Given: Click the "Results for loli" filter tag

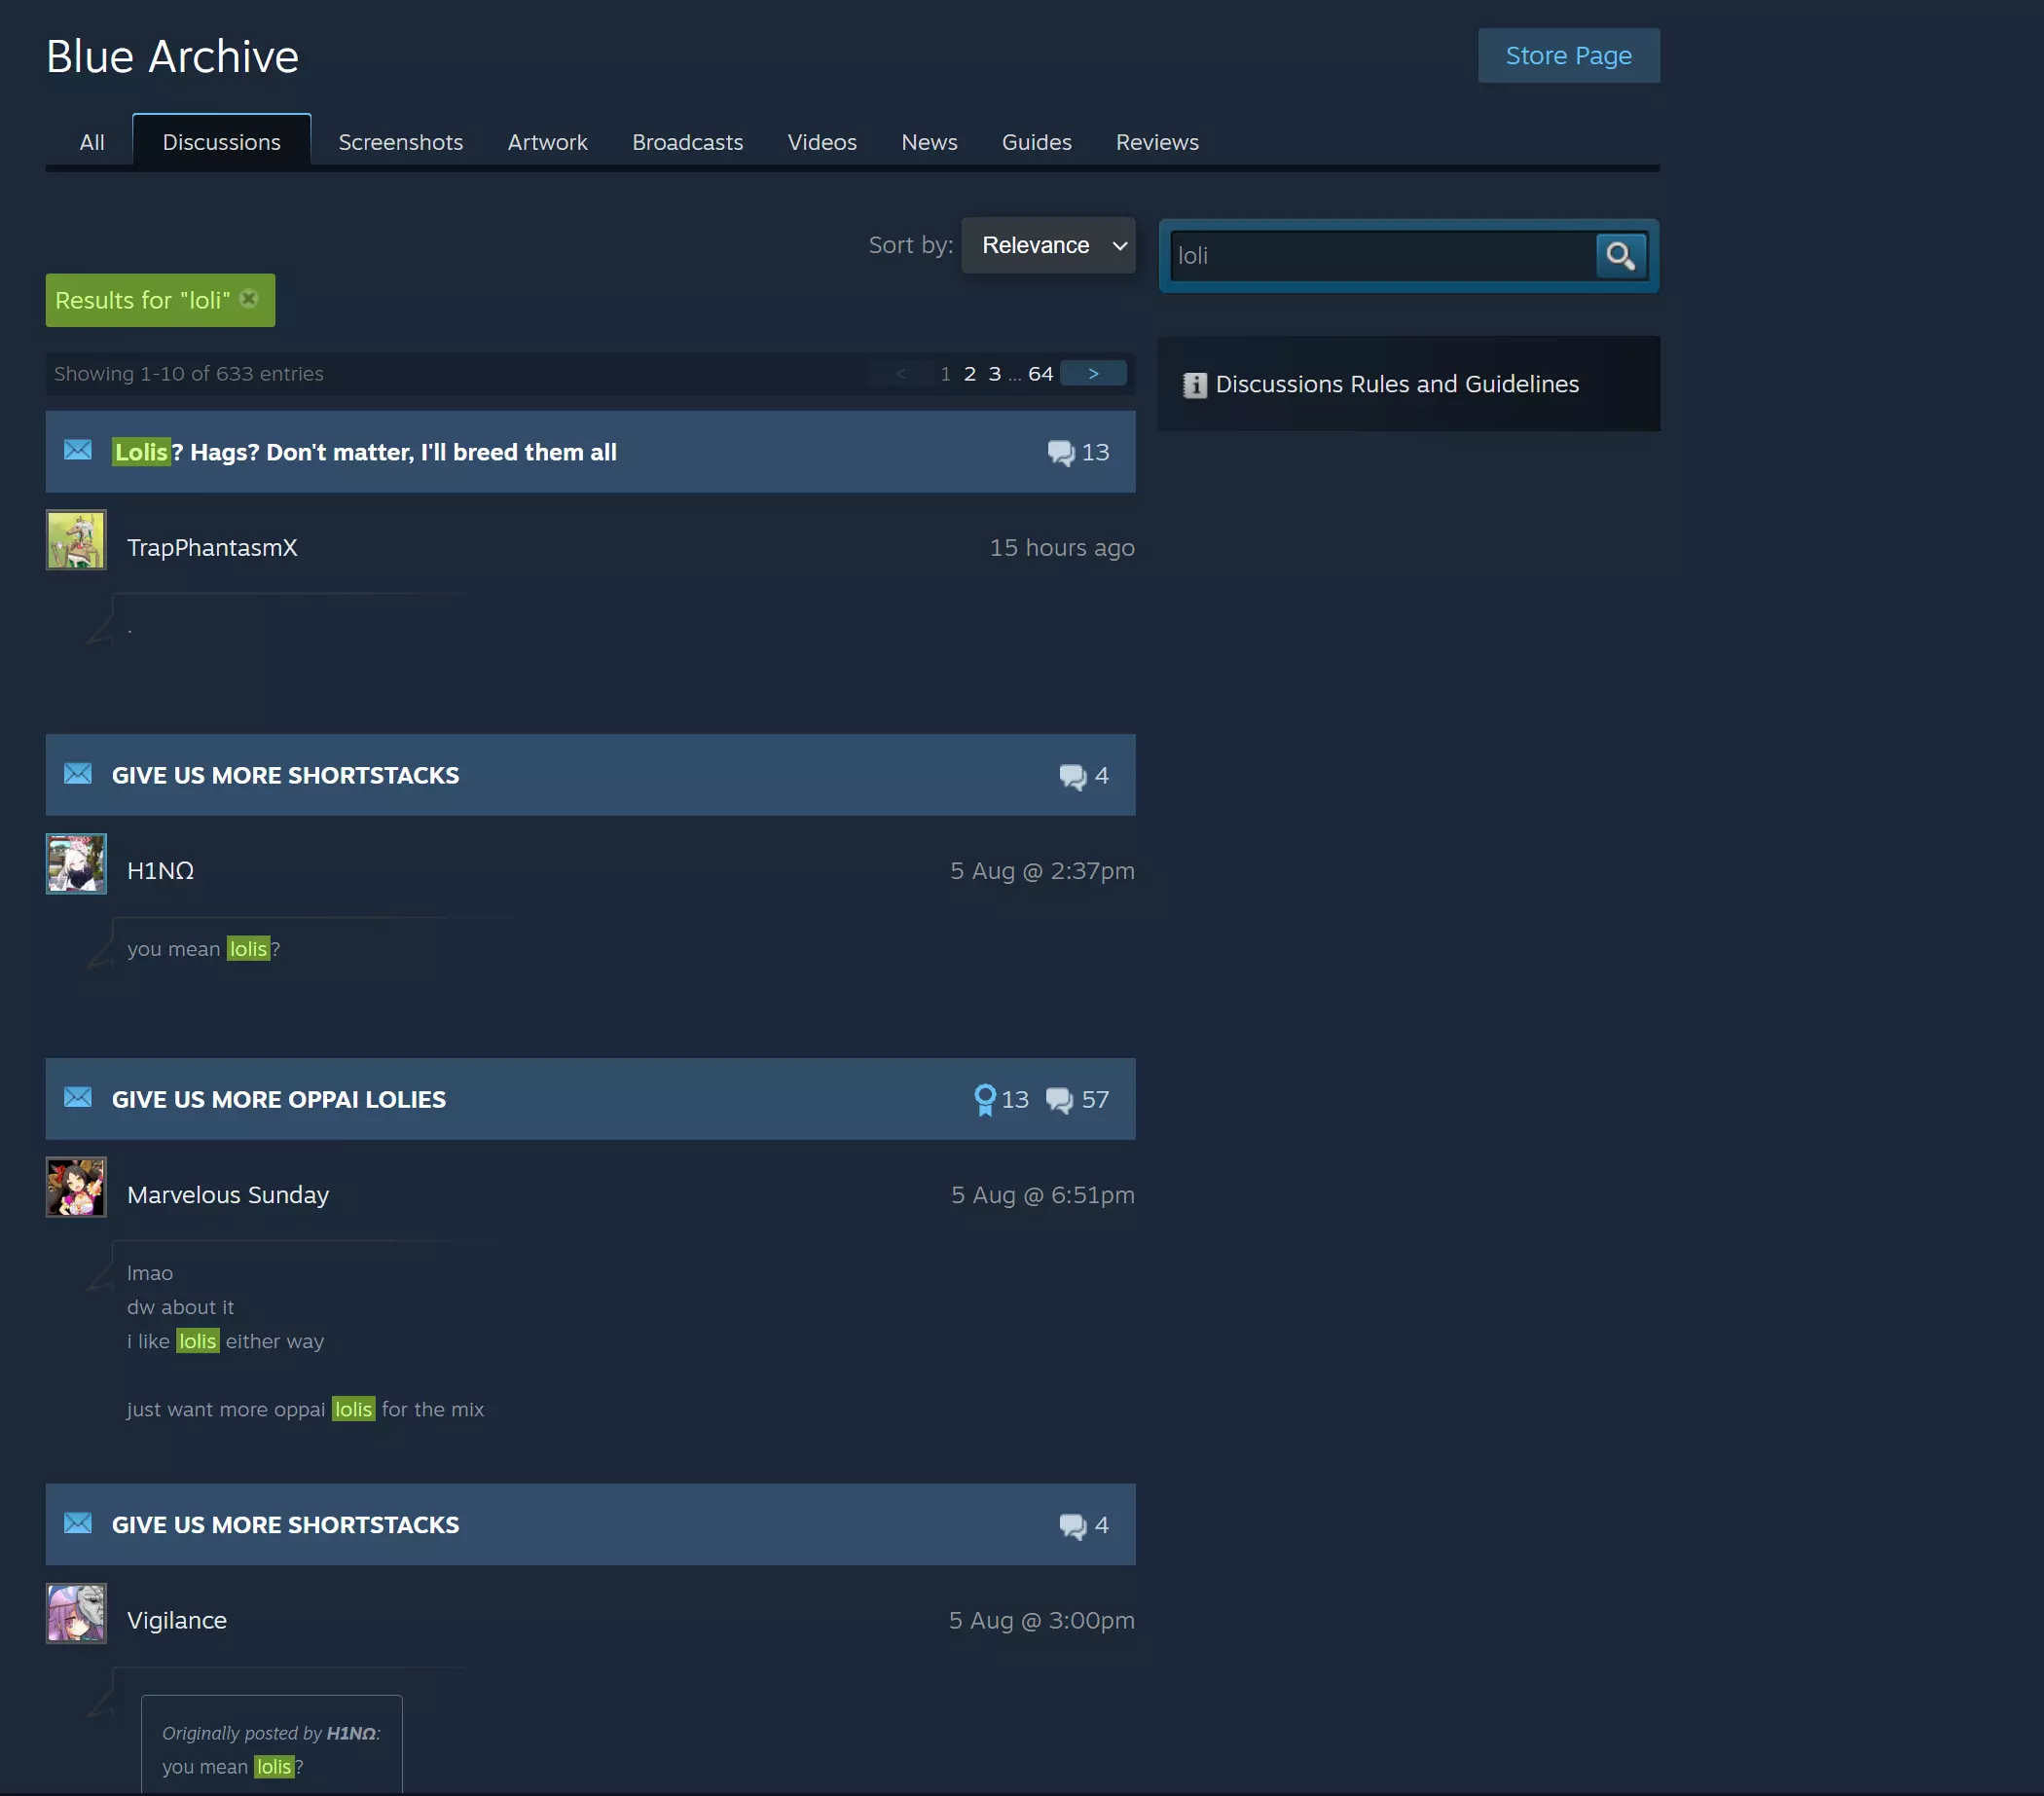Looking at the screenshot, I should [x=160, y=300].
